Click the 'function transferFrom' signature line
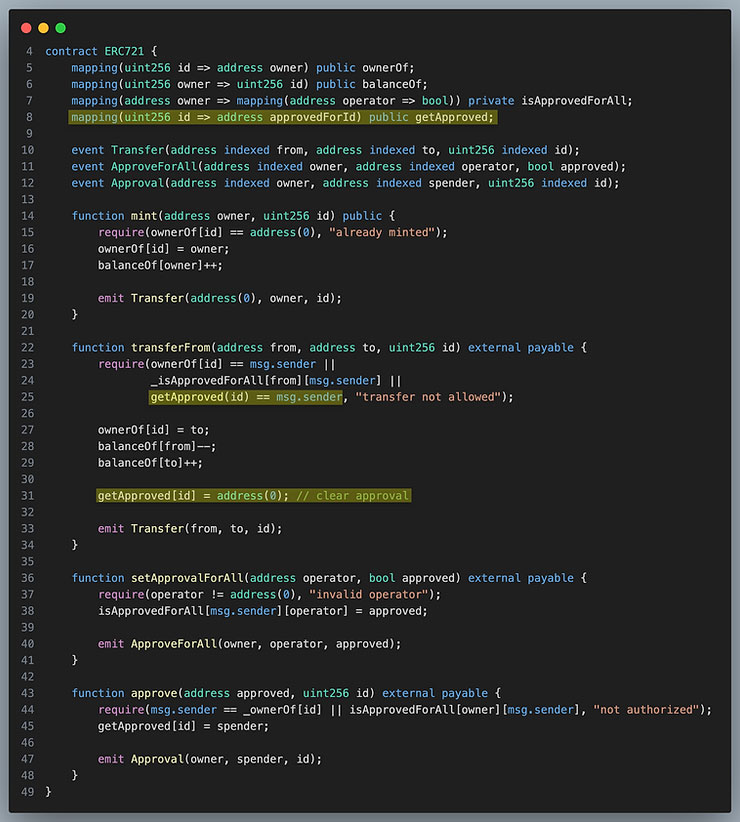The height and width of the screenshot is (822, 740). tap(329, 348)
